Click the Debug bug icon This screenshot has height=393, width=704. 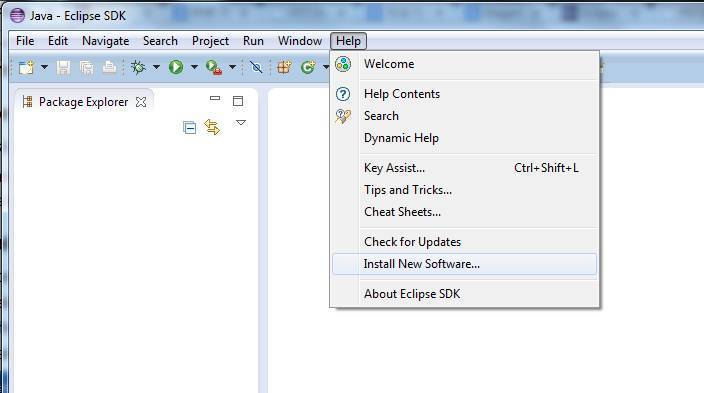[138, 67]
